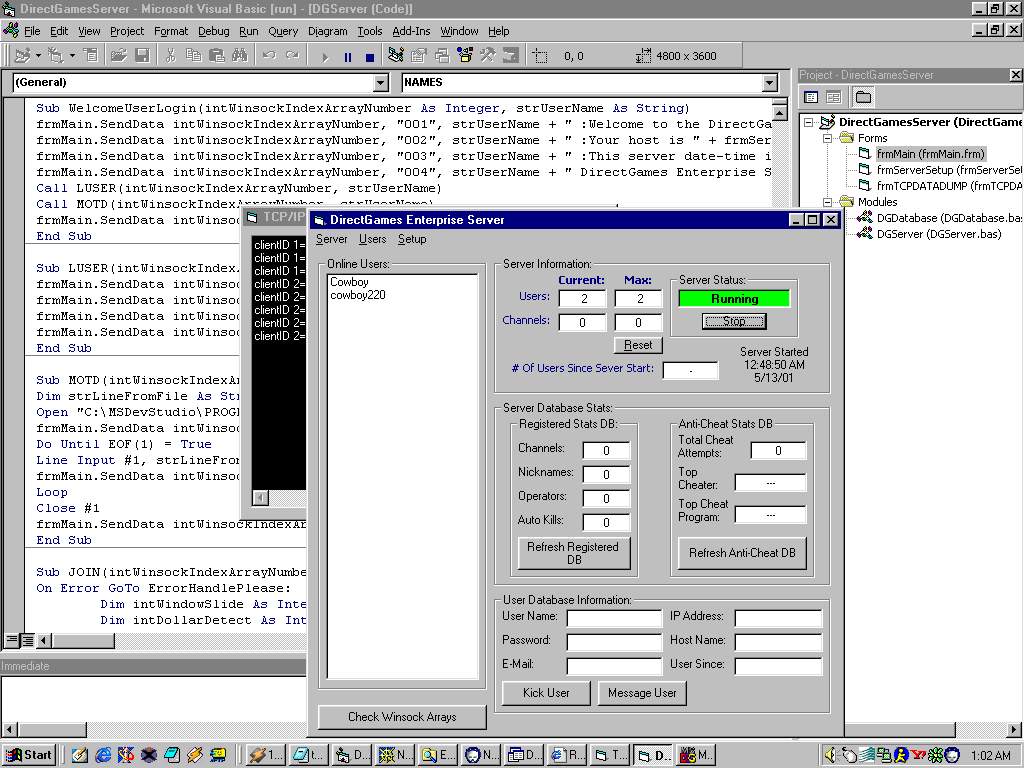Click the Message User button
The height and width of the screenshot is (768, 1024).
(642, 693)
